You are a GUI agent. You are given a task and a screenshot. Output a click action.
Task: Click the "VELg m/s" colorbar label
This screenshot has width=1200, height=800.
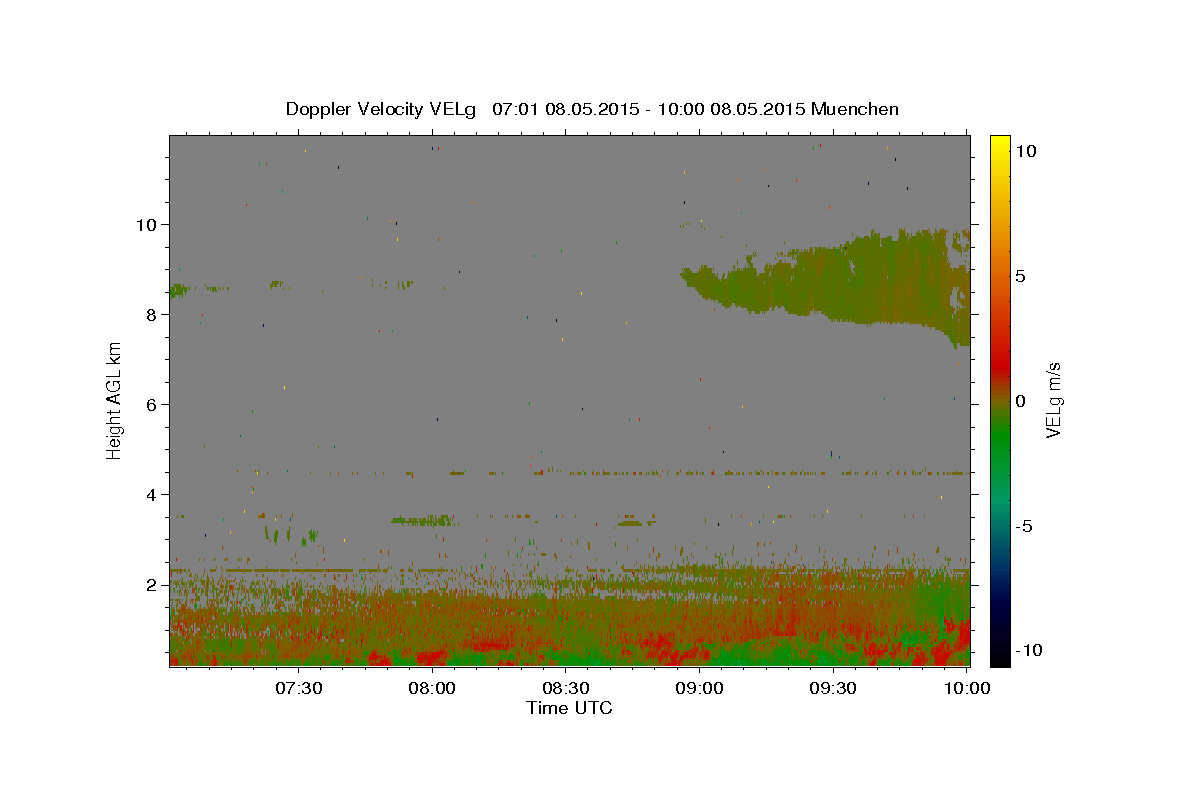1053,401
